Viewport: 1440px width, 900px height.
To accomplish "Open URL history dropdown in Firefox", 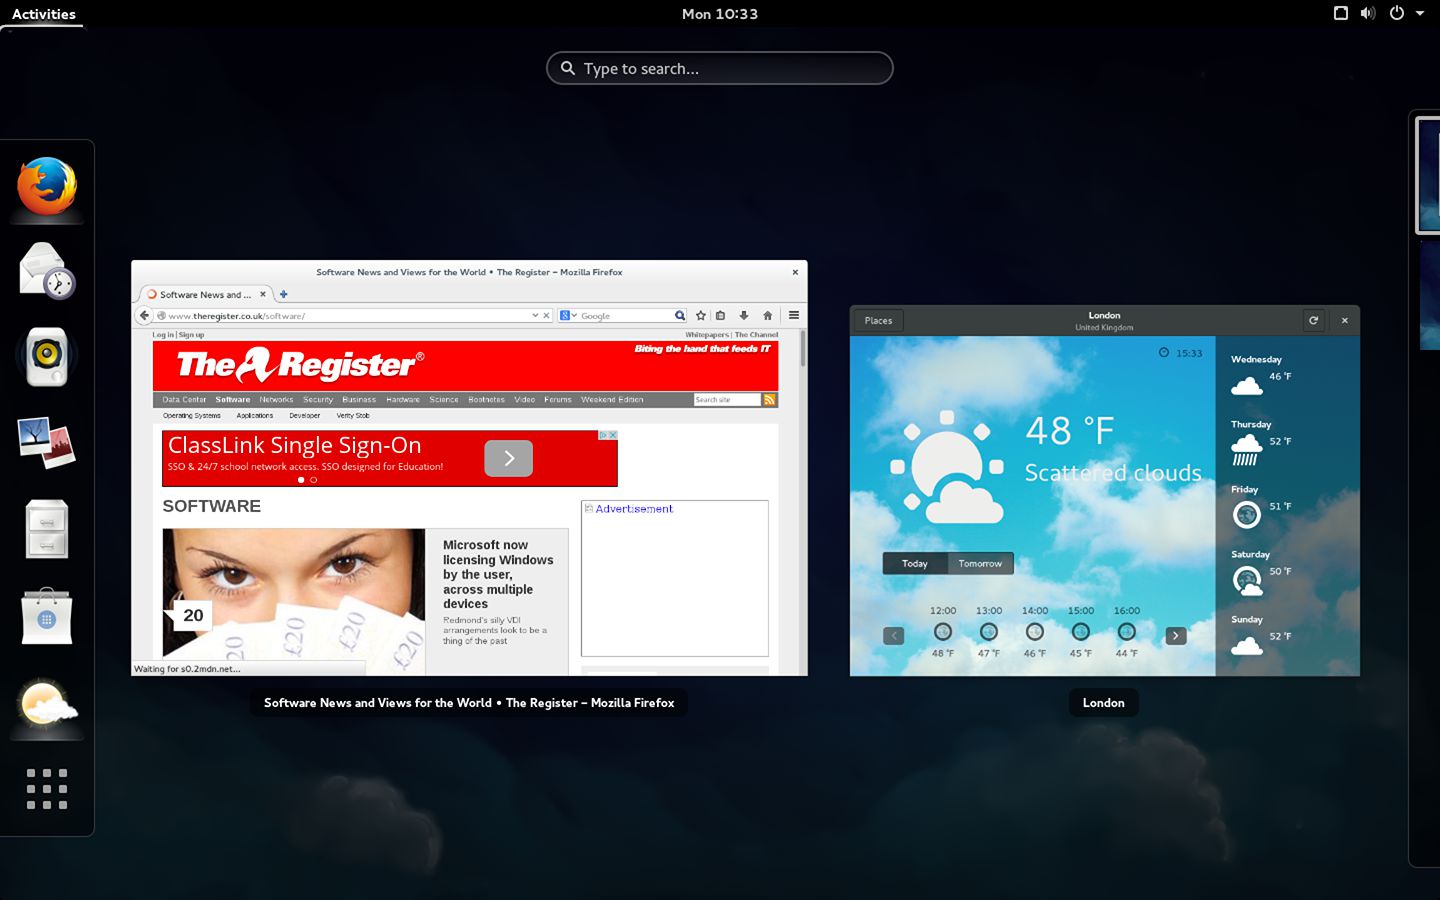I will click(x=535, y=315).
